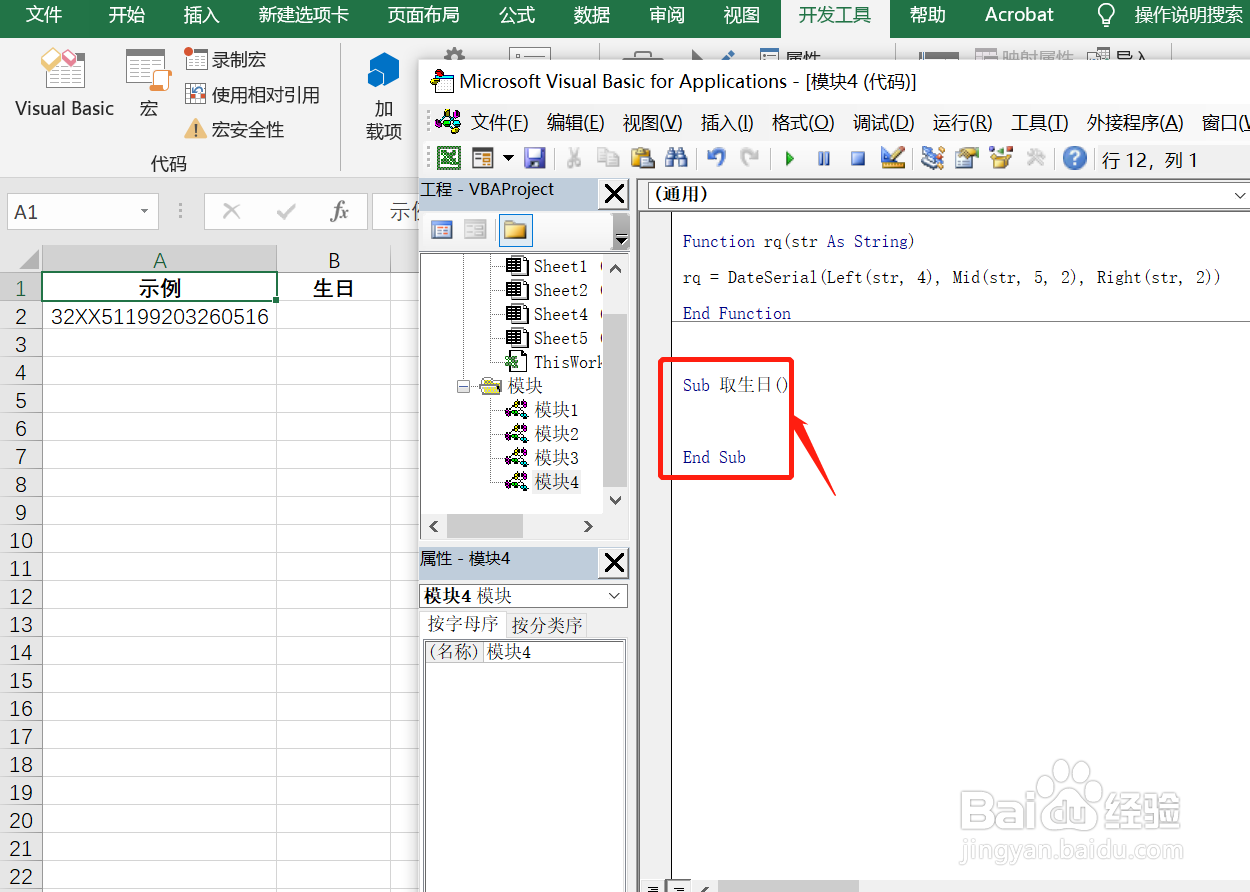This screenshot has height=892, width=1250.
Task: Open 加载项 add-ins button in ribbon
Action: point(384,98)
